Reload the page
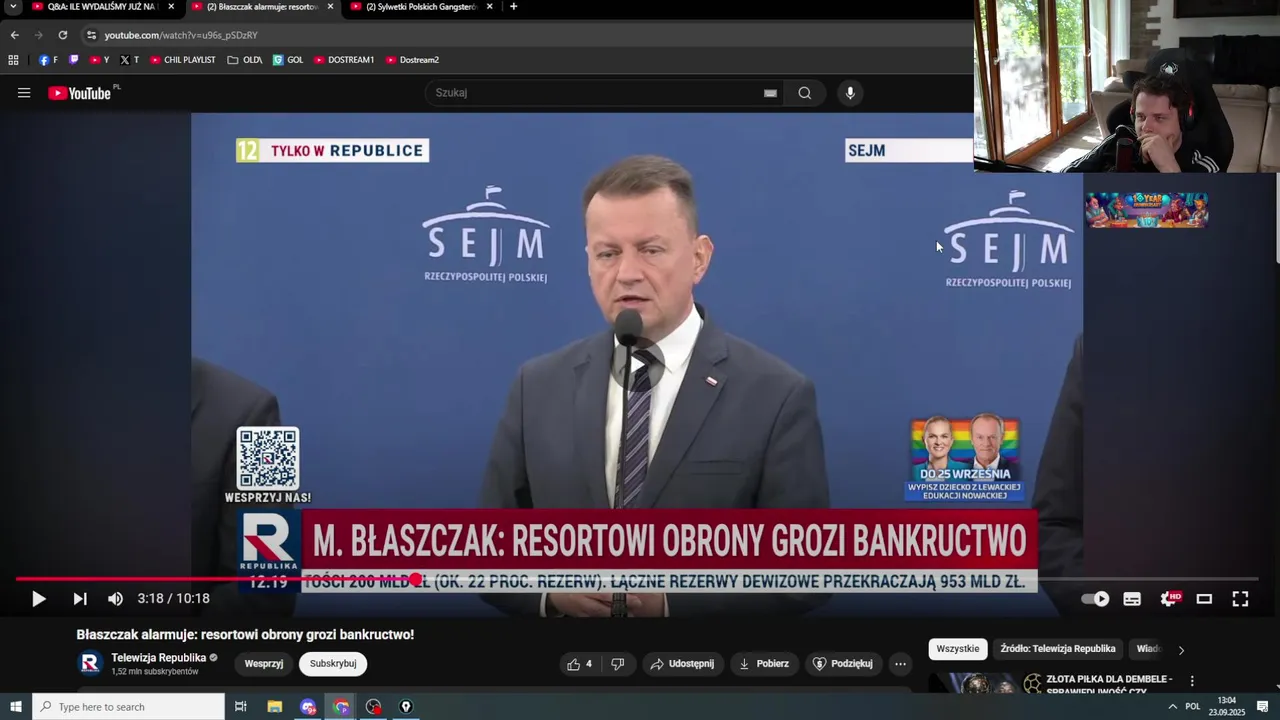Screen dimensions: 1280x720 (x=62, y=35)
